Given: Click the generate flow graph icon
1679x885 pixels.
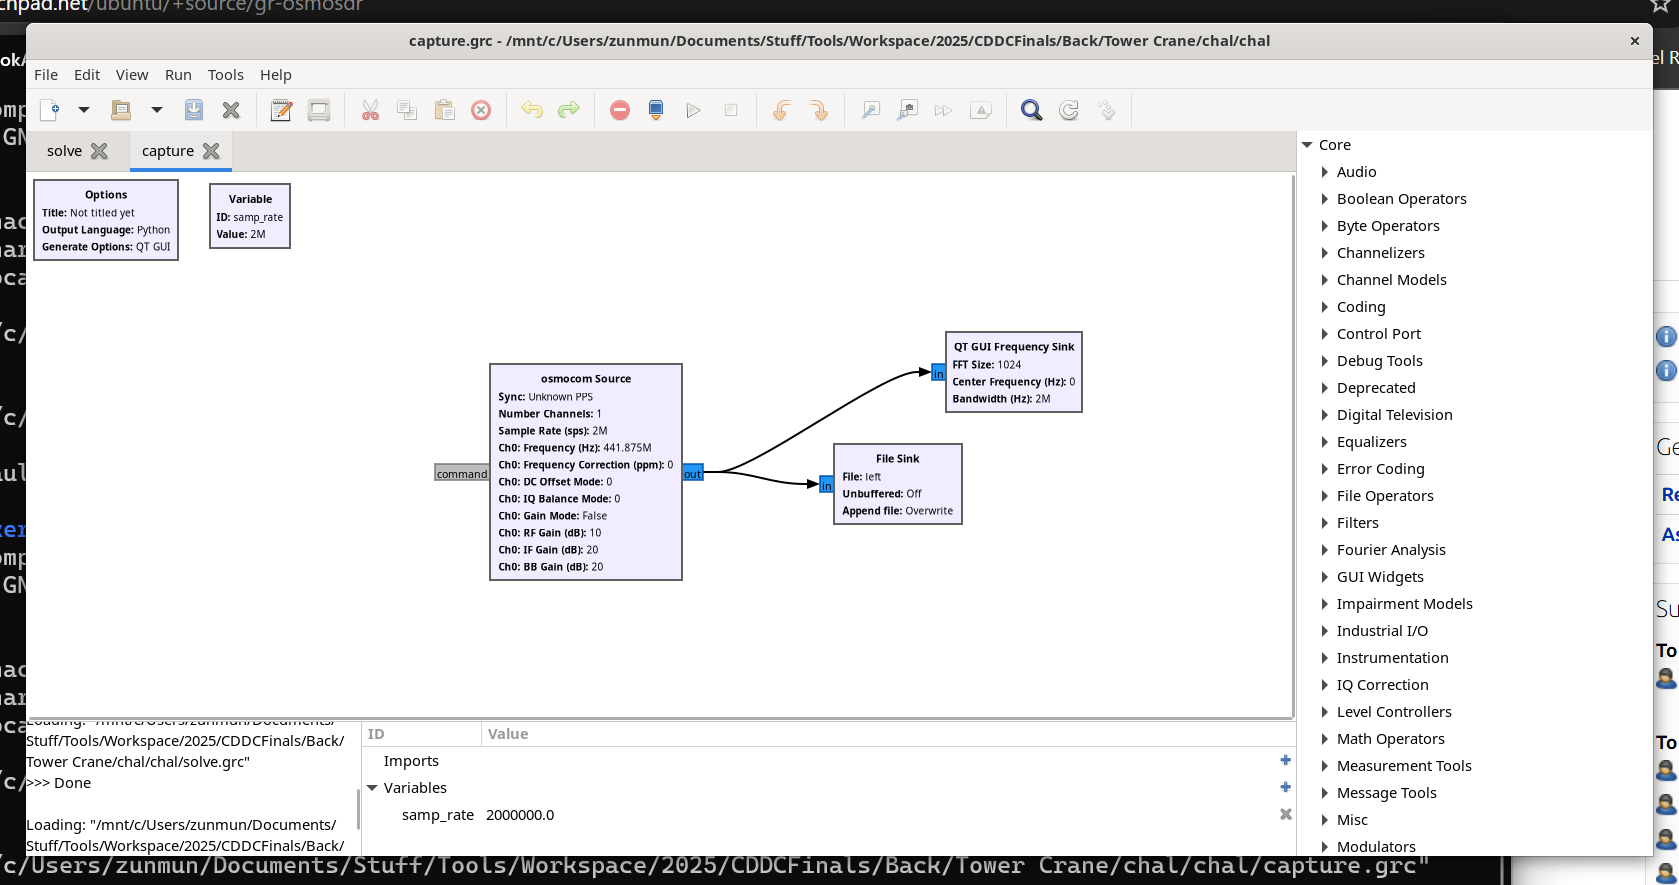Looking at the screenshot, I should point(656,110).
